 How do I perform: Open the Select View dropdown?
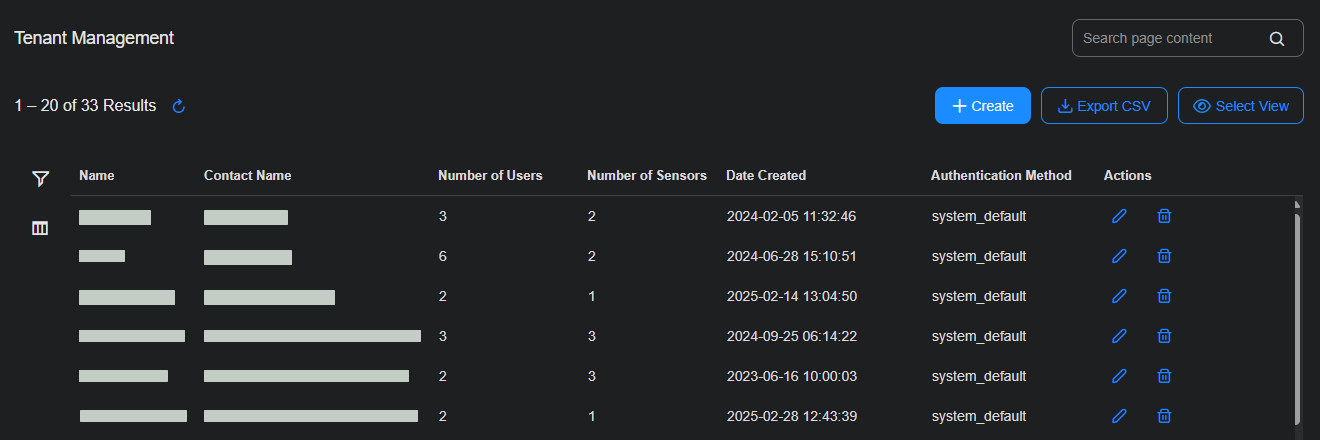[x=1240, y=106]
